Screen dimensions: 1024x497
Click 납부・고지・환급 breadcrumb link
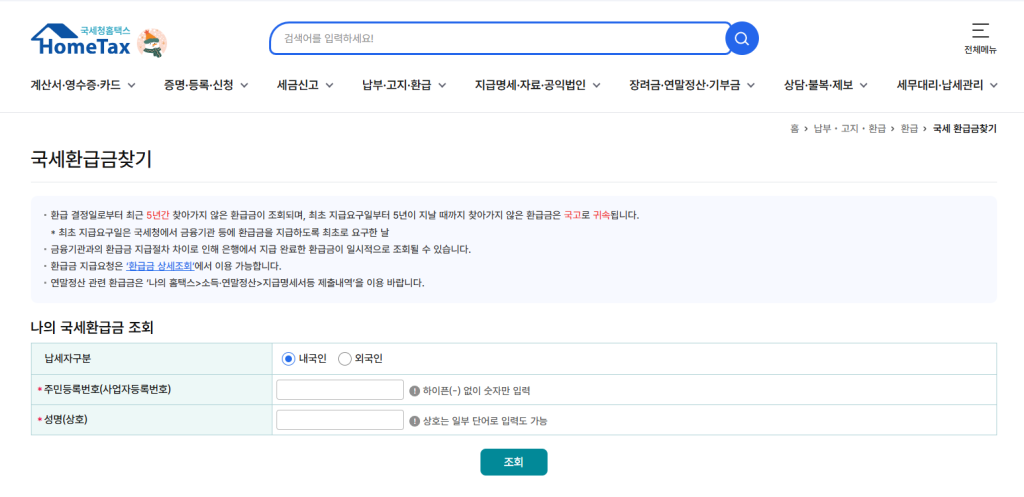click(848, 129)
